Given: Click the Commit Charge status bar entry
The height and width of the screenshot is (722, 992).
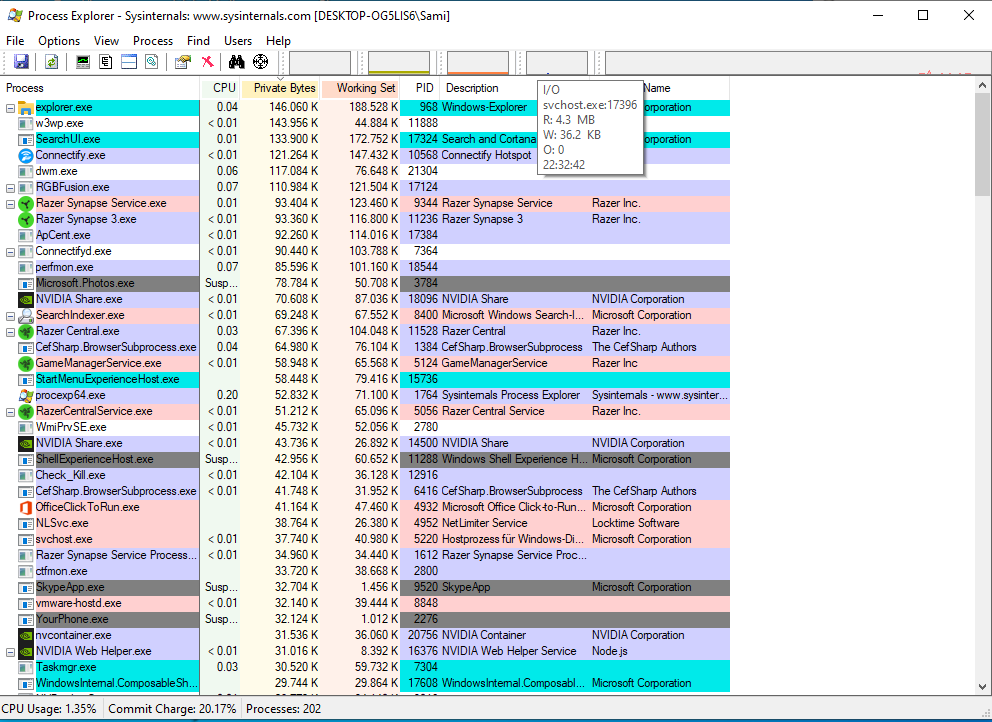Looking at the screenshot, I should click(x=172, y=709).
